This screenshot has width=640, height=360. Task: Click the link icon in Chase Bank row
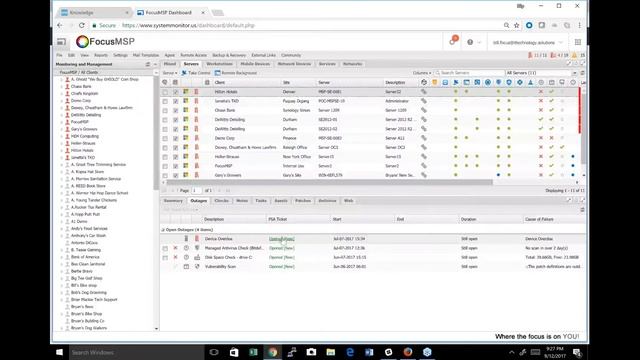tap(424, 110)
